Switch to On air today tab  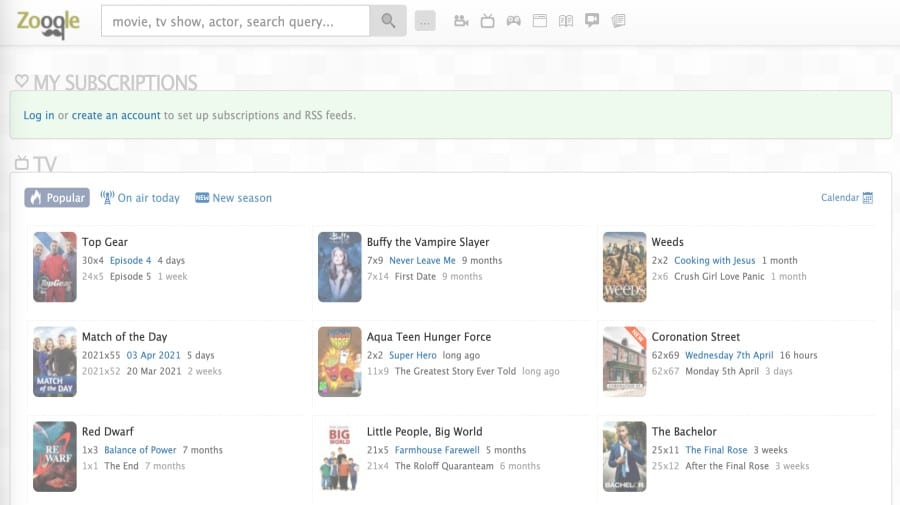point(140,197)
